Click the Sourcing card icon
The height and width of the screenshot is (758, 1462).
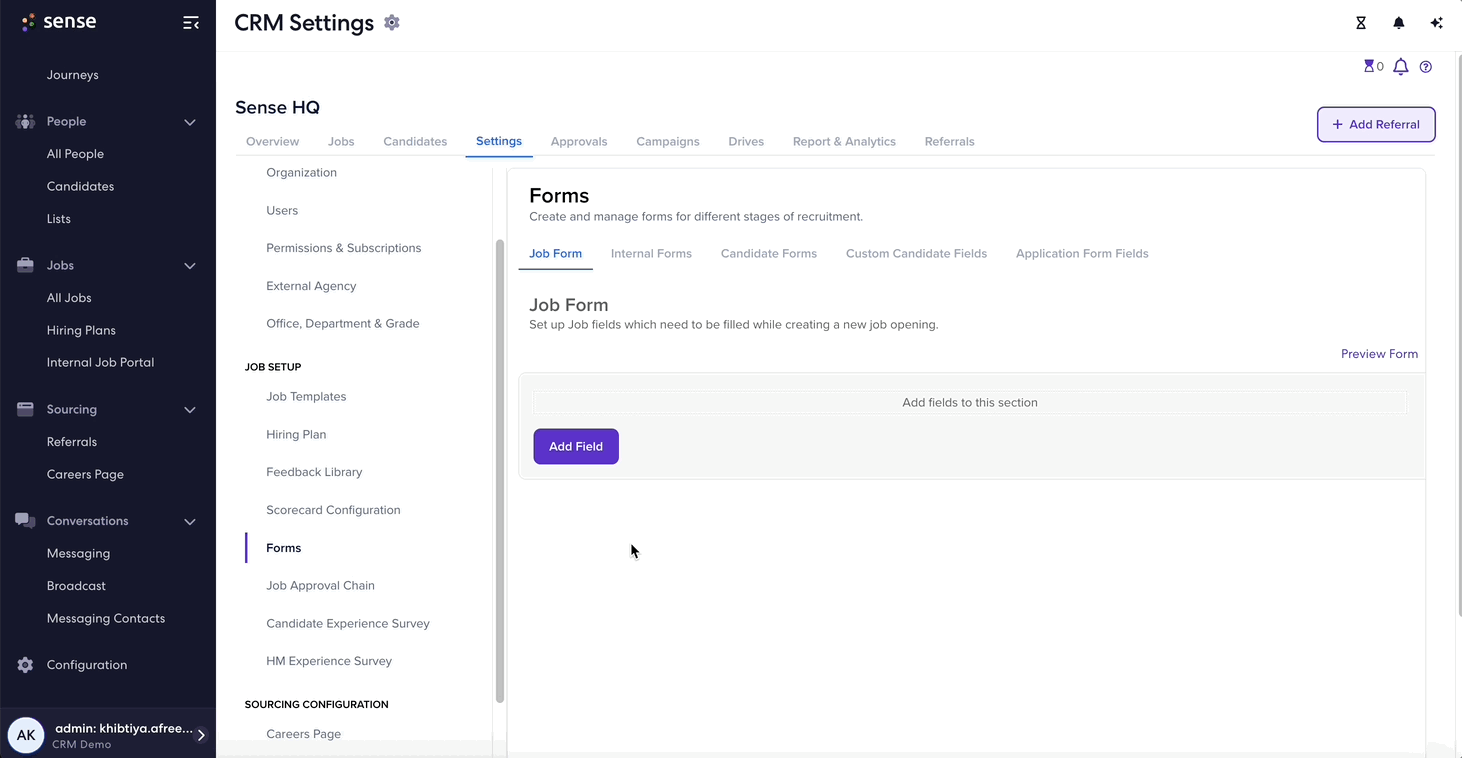click(x=25, y=409)
